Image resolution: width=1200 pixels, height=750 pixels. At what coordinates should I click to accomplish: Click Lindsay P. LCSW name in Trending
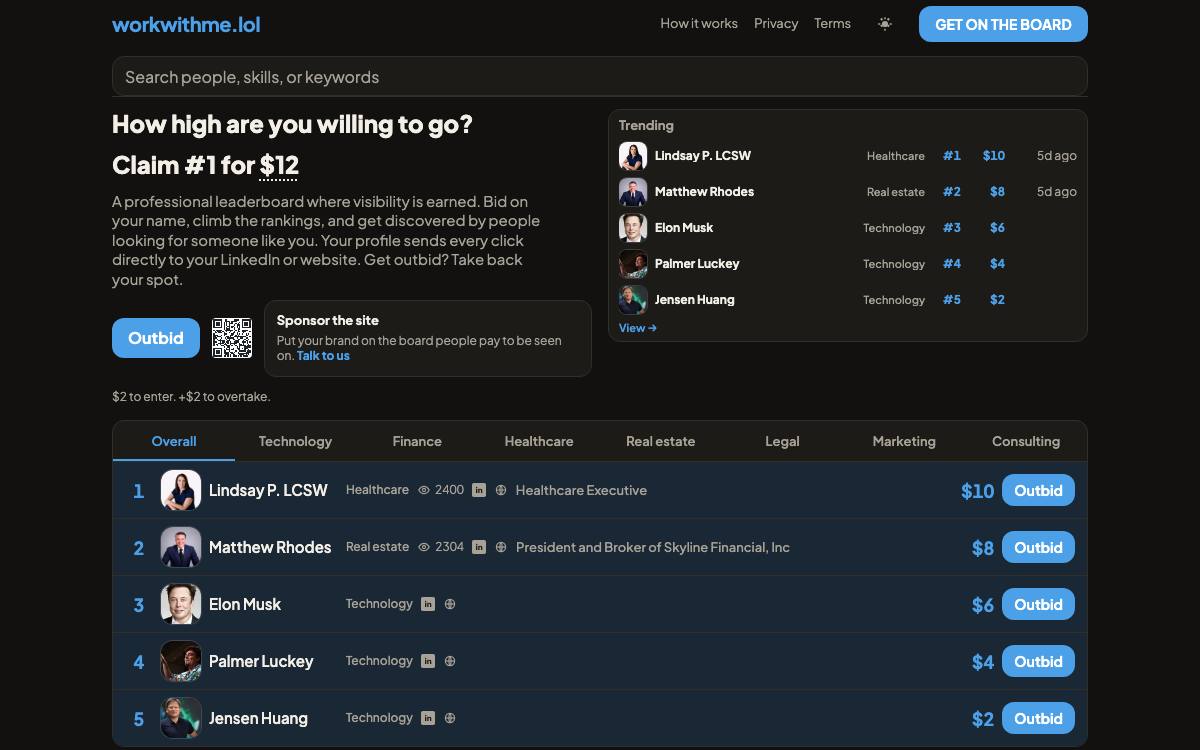(703, 156)
